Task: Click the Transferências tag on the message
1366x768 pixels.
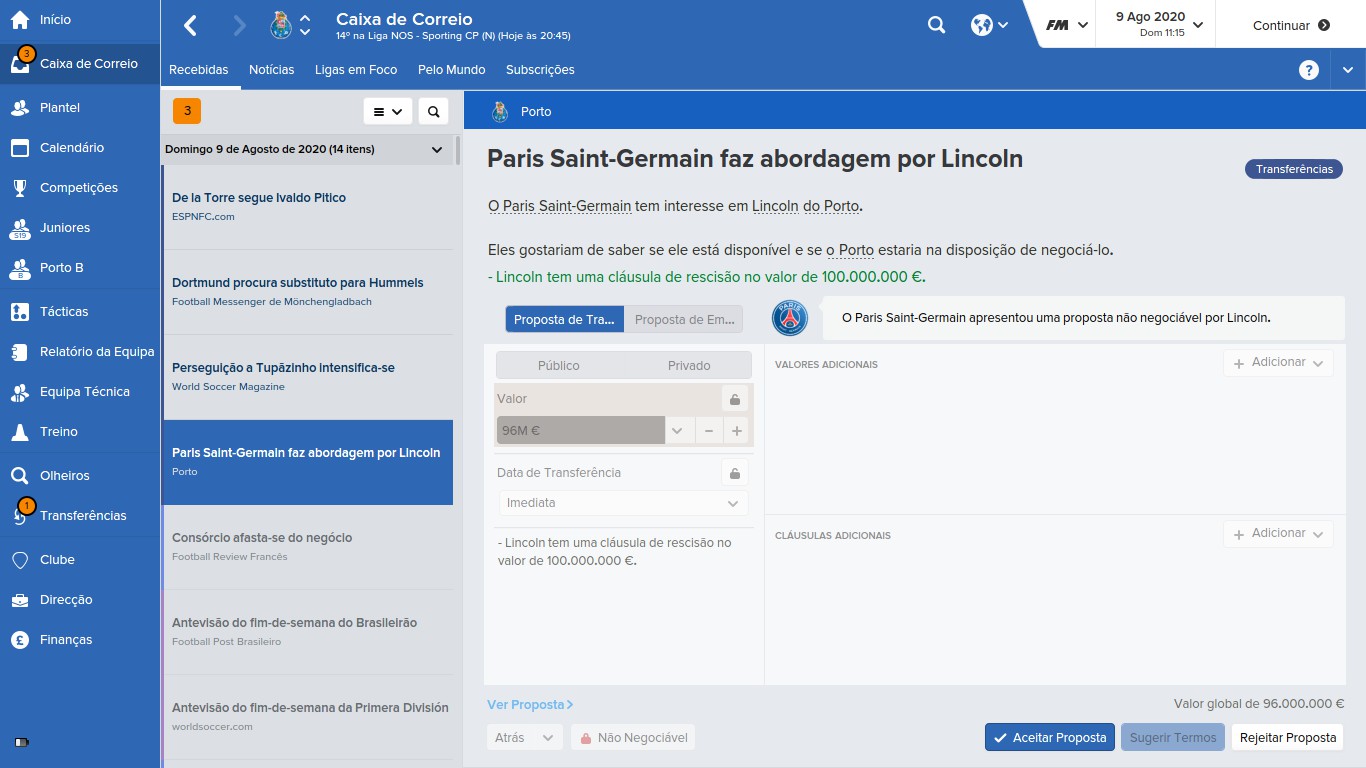Action: 1294,169
